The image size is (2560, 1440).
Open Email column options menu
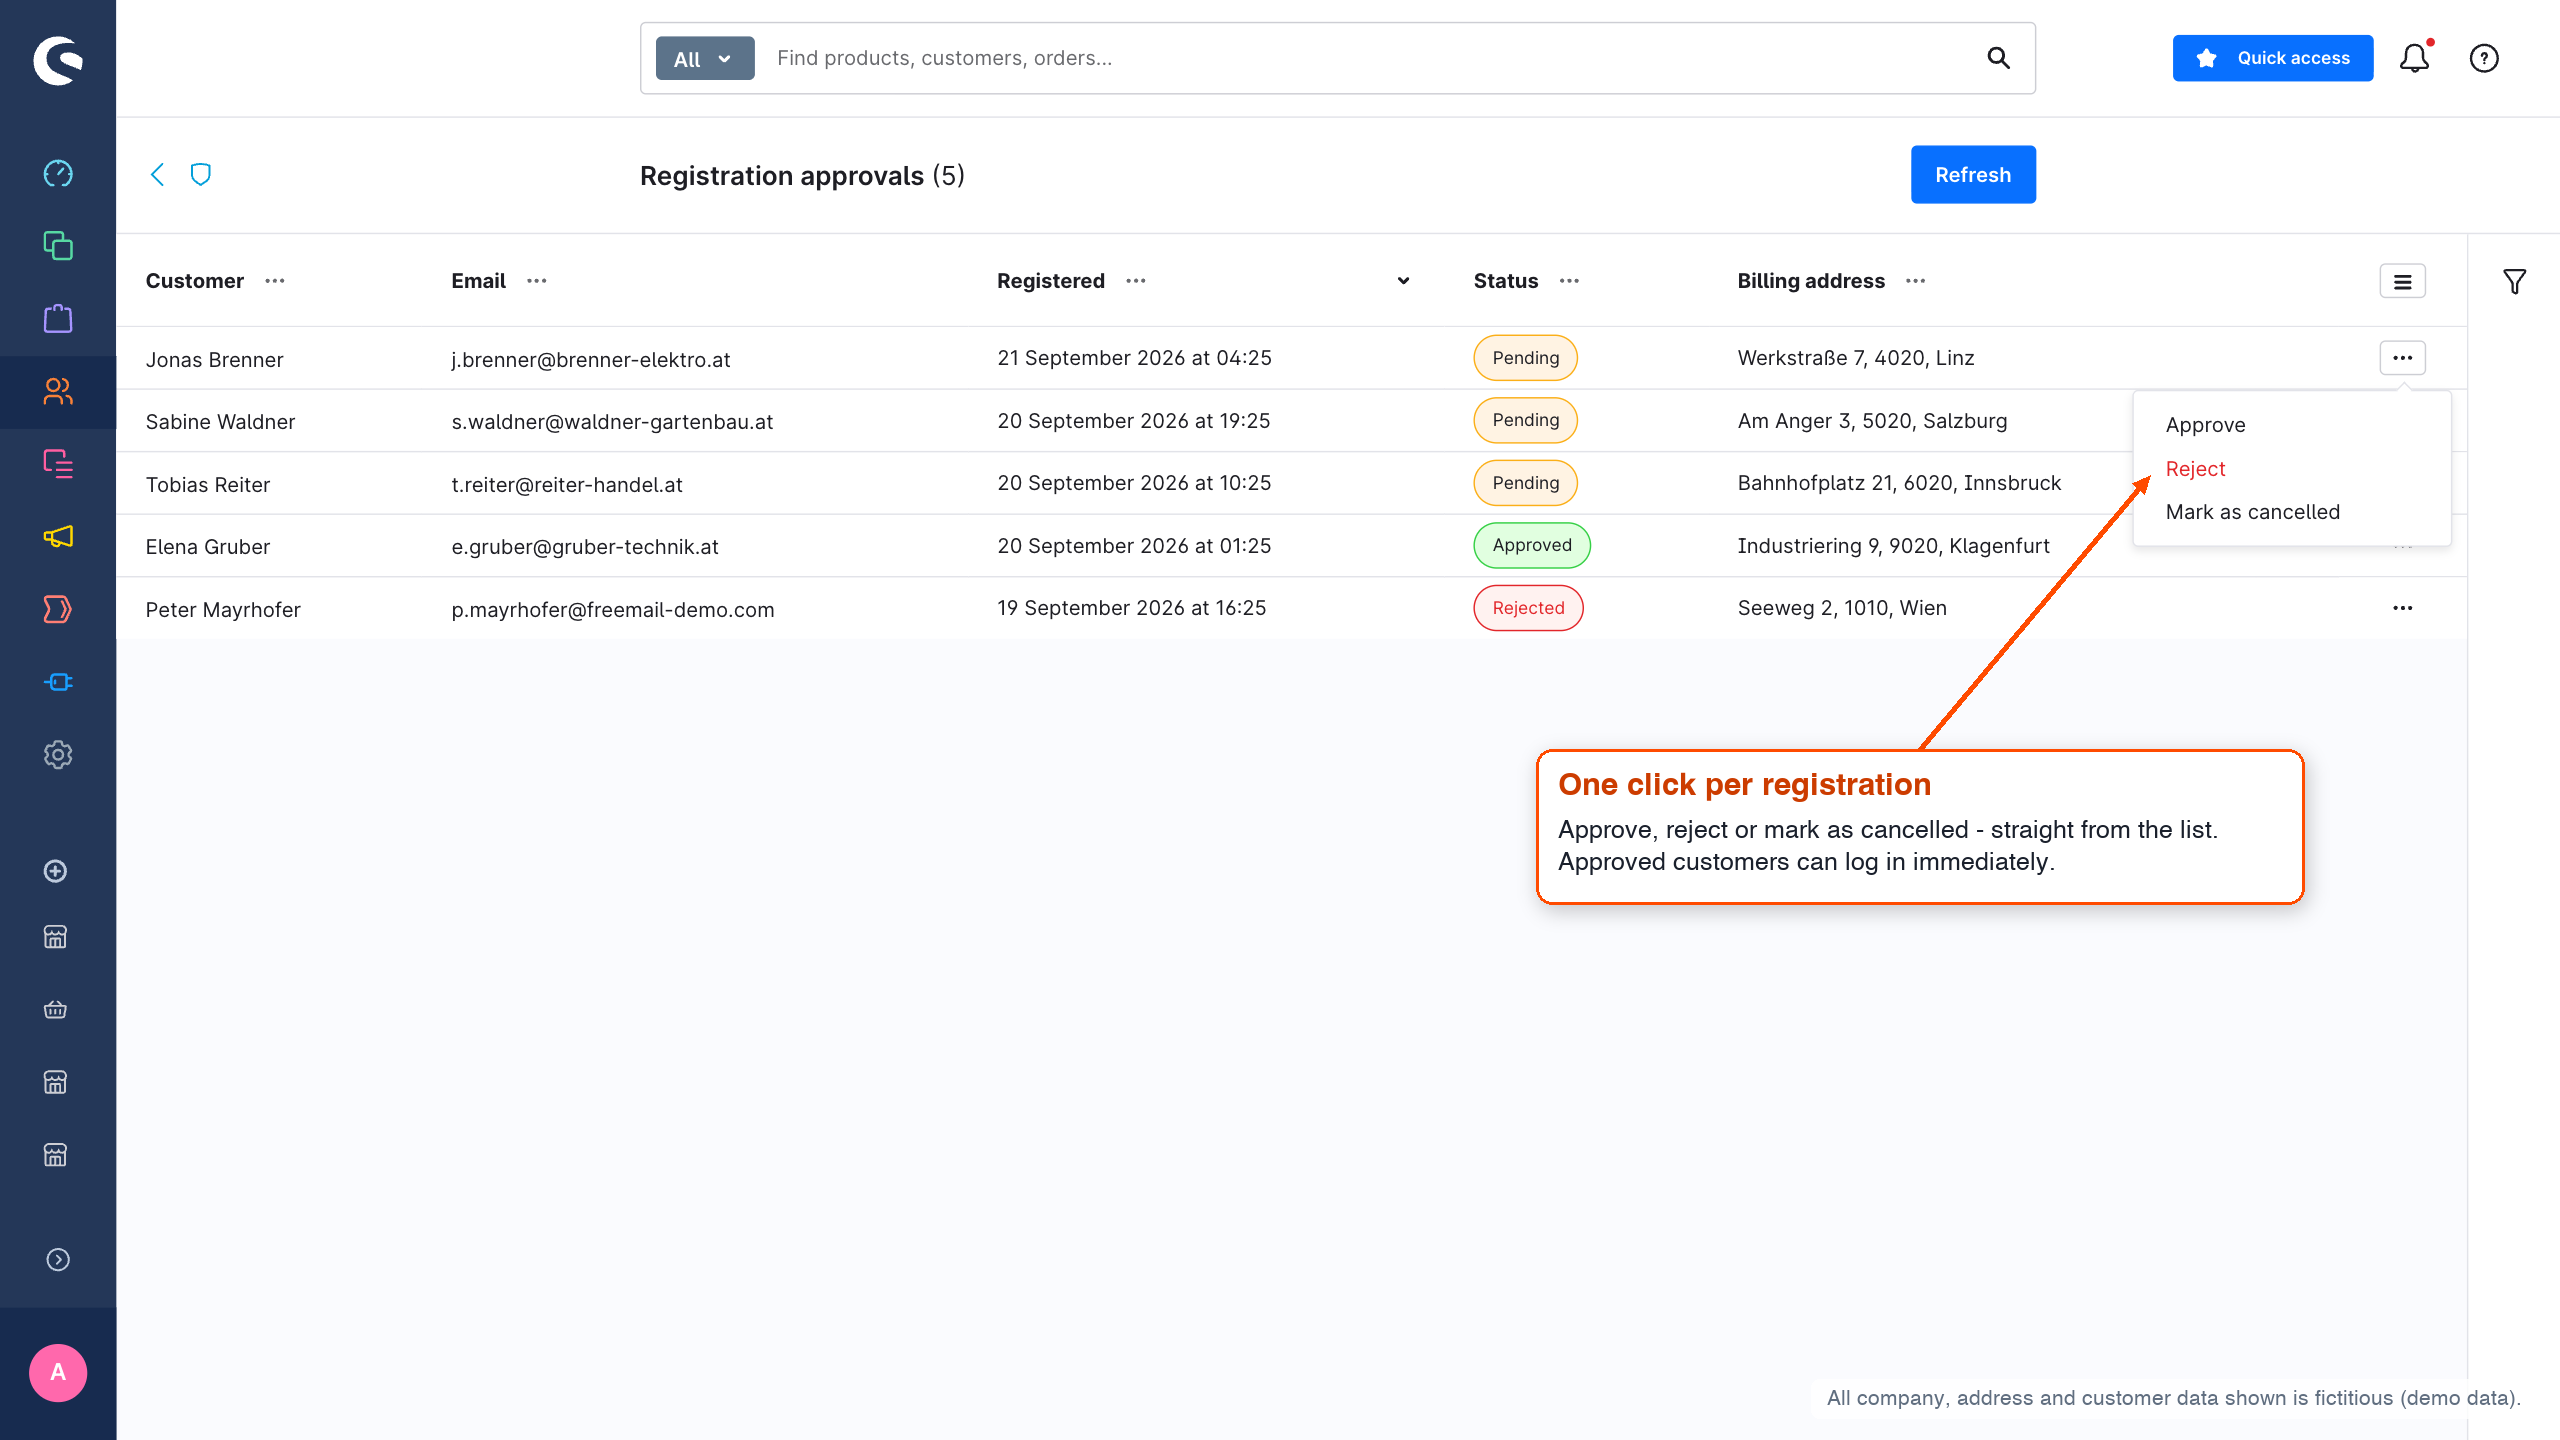tap(537, 281)
